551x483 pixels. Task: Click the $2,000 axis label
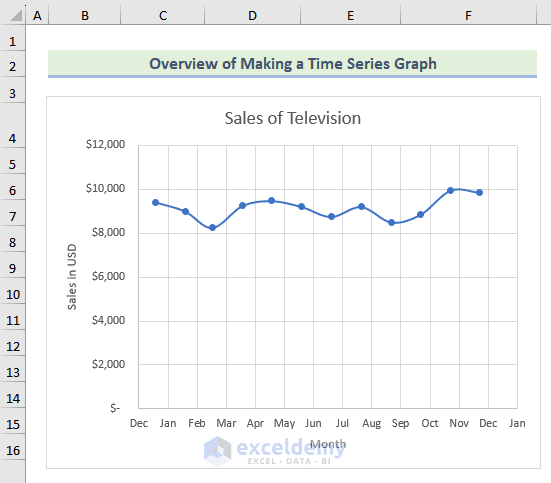point(108,364)
